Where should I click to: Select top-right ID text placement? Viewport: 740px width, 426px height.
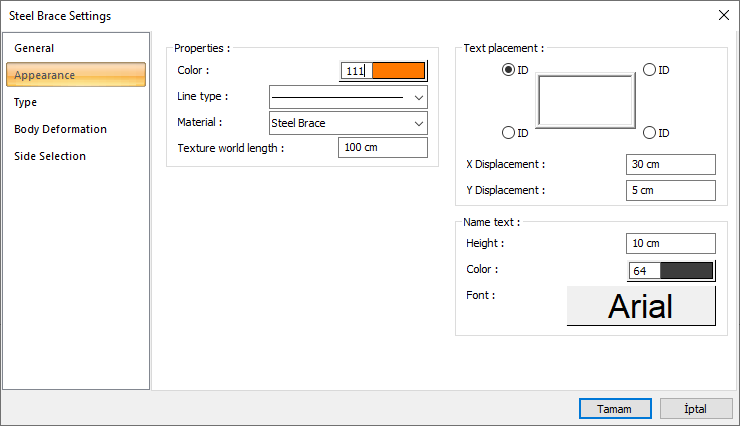click(649, 70)
